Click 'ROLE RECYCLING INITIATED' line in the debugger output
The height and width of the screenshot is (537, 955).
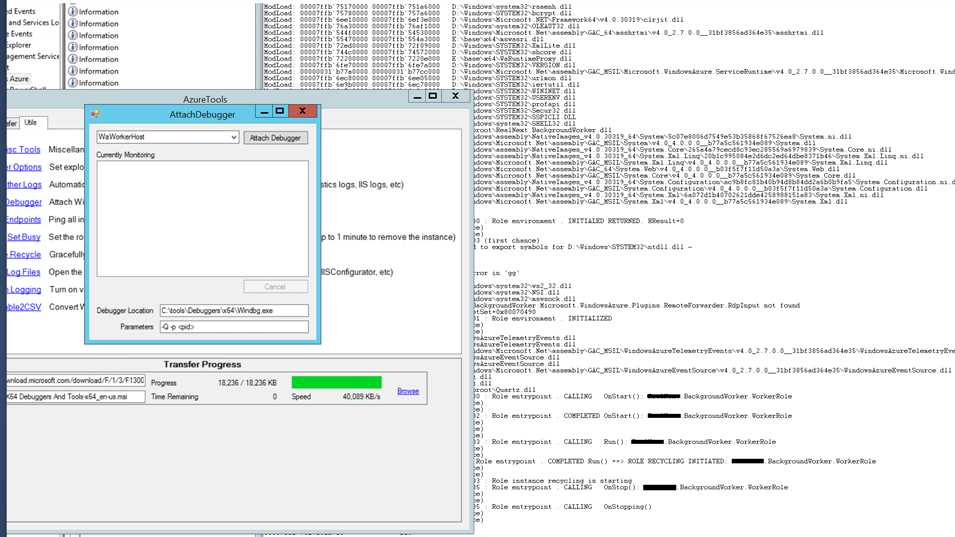[x=676, y=462]
